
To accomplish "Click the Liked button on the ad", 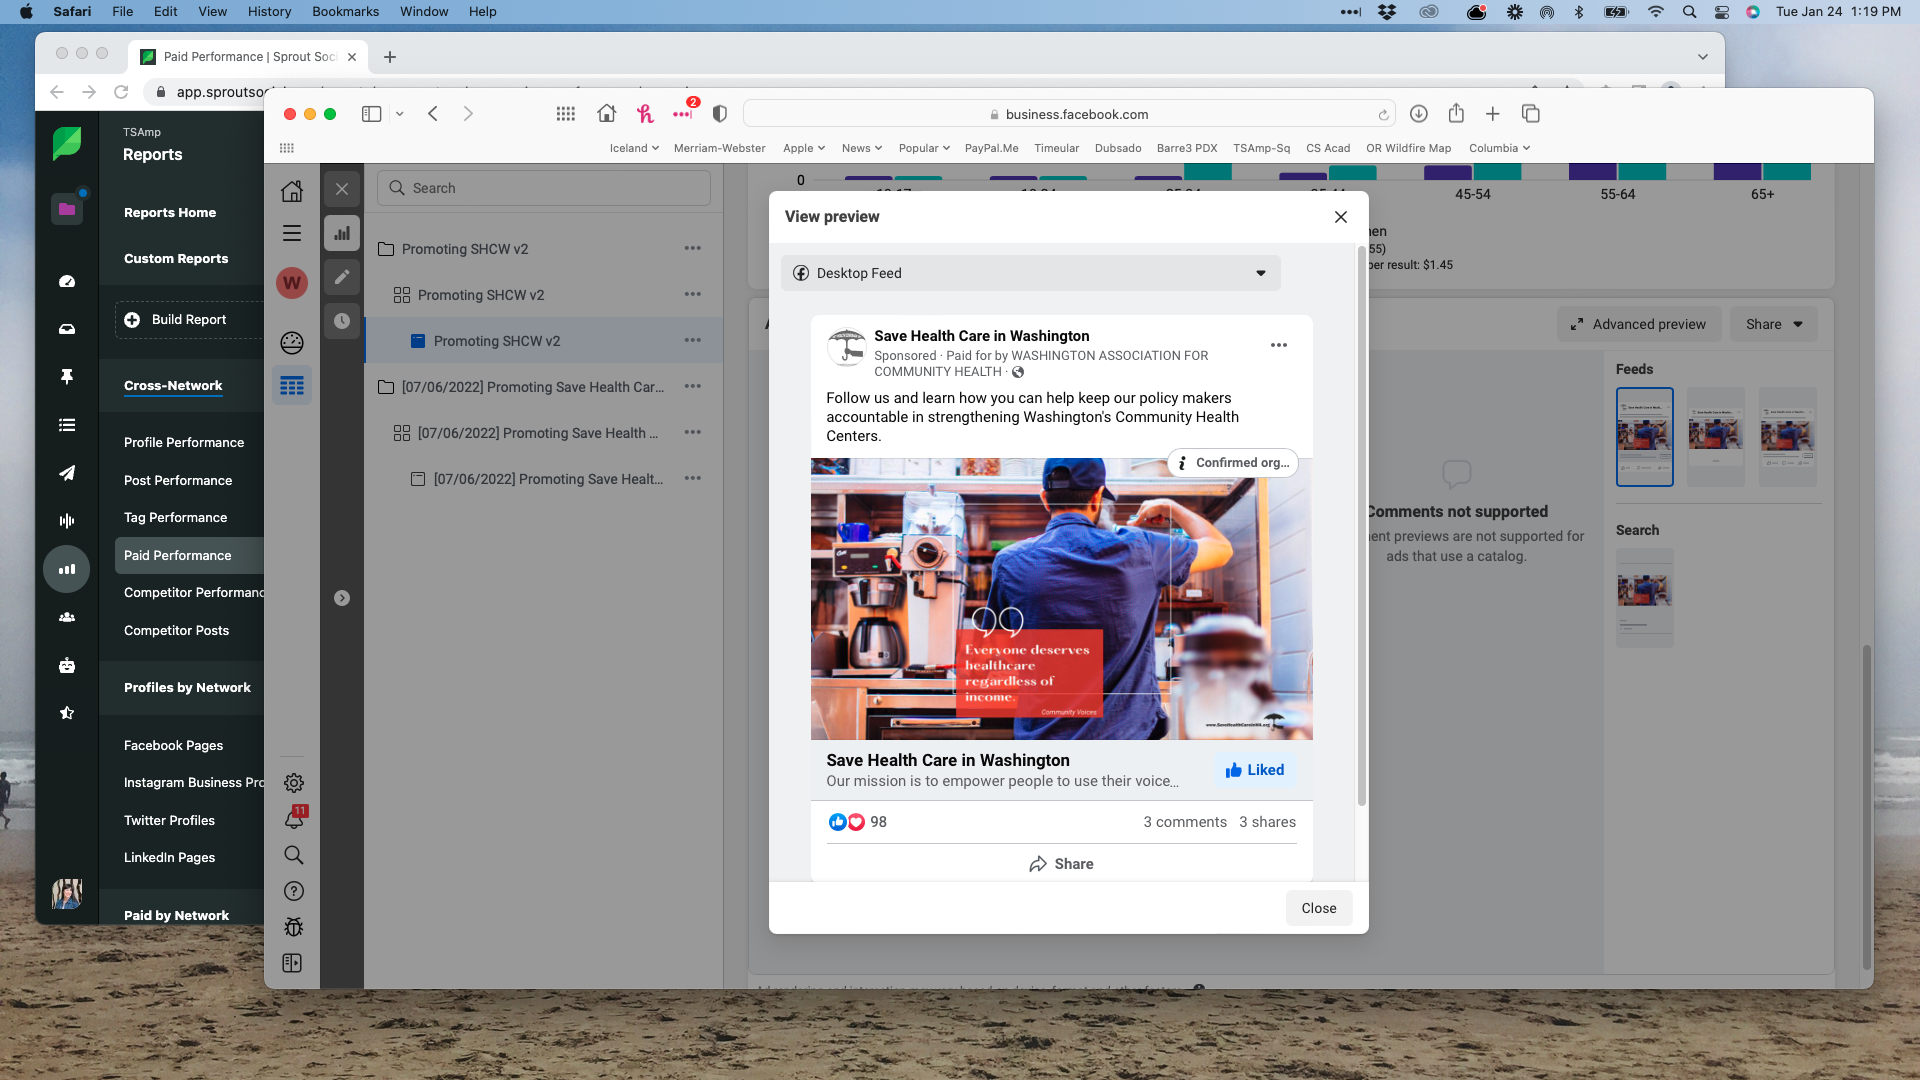I will coord(1255,770).
